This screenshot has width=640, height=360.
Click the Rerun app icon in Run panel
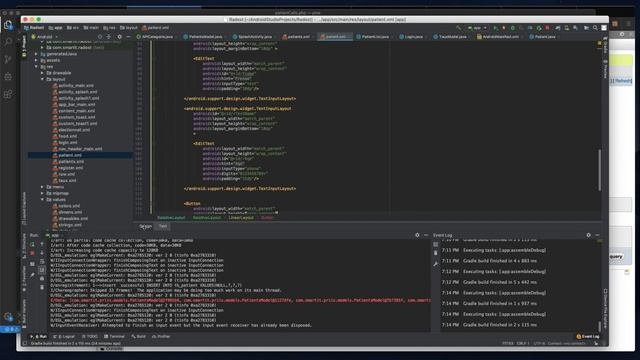33,244
